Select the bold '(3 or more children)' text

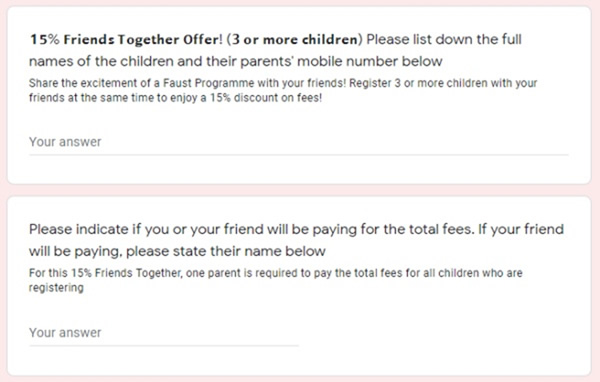(x=294, y=39)
